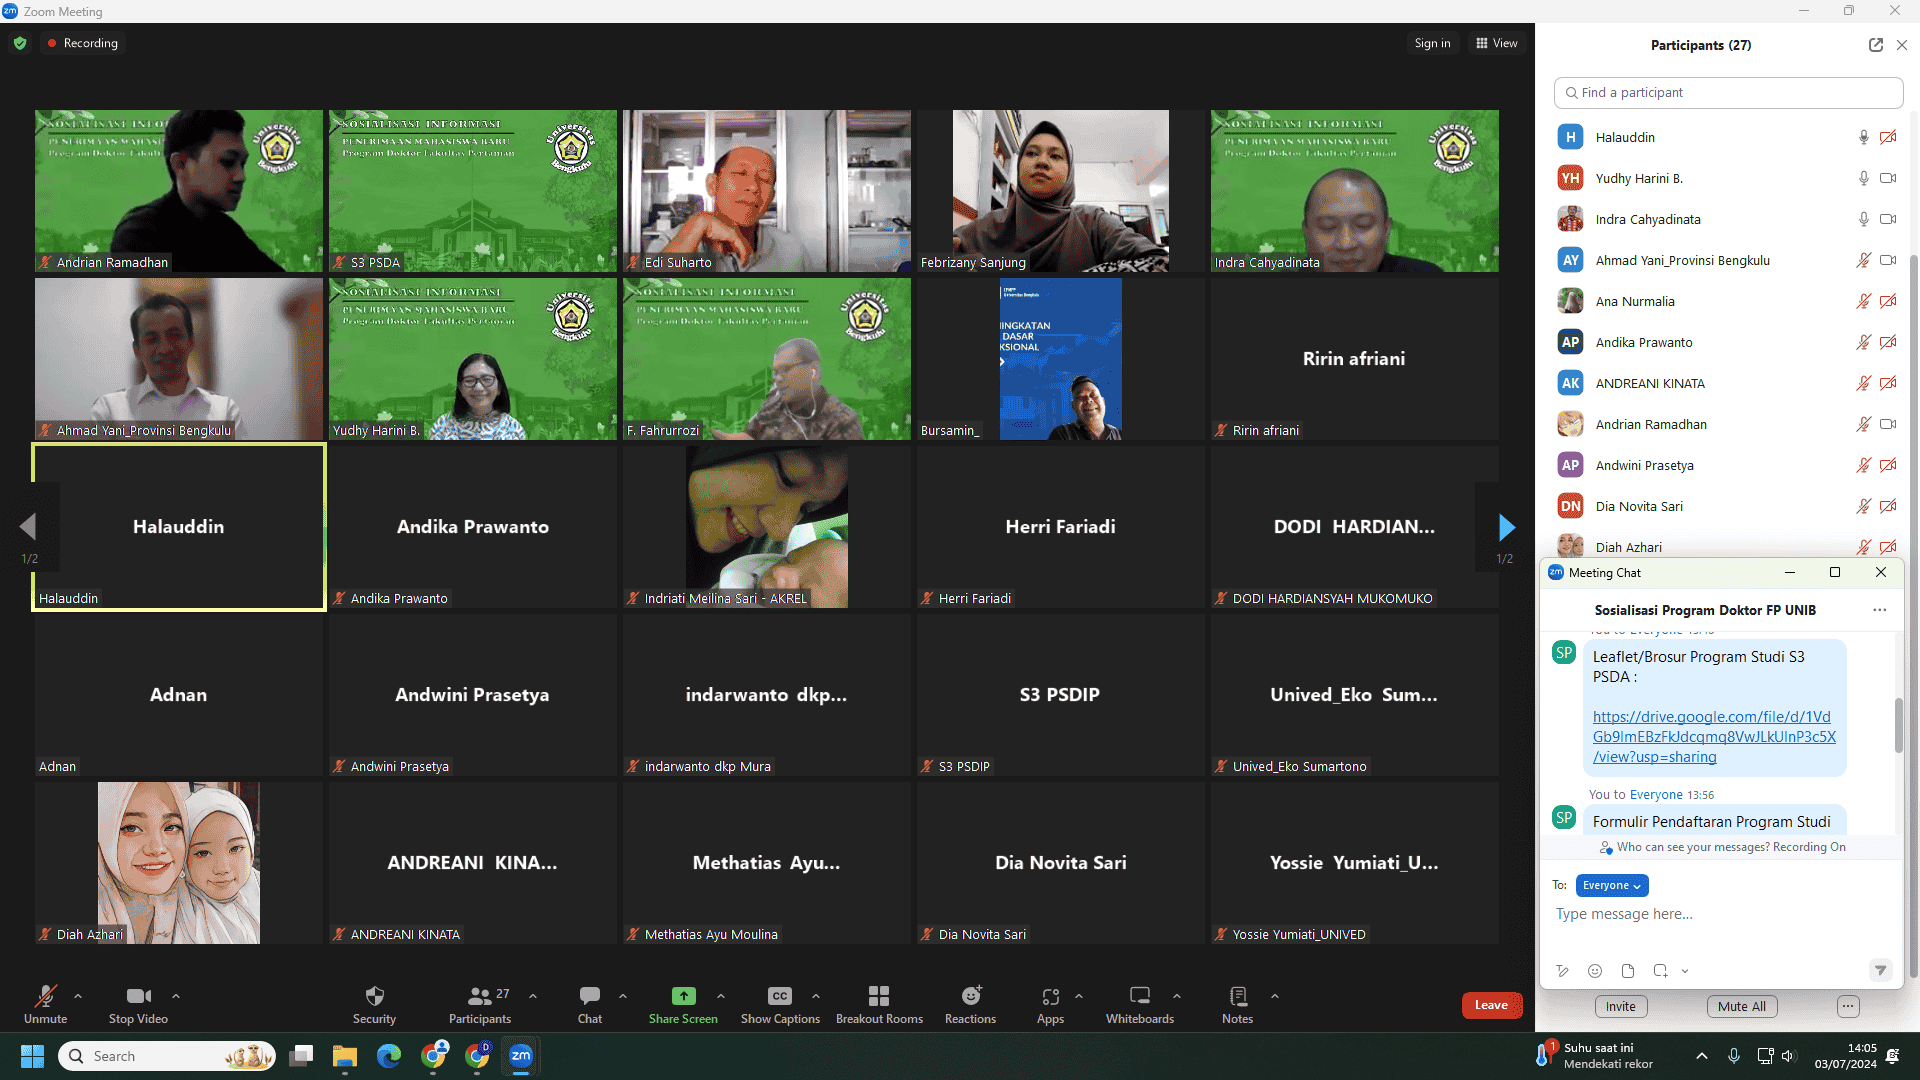1920x1080 pixels.
Task: Expand the Chat options caret
Action: pyautogui.click(x=623, y=996)
